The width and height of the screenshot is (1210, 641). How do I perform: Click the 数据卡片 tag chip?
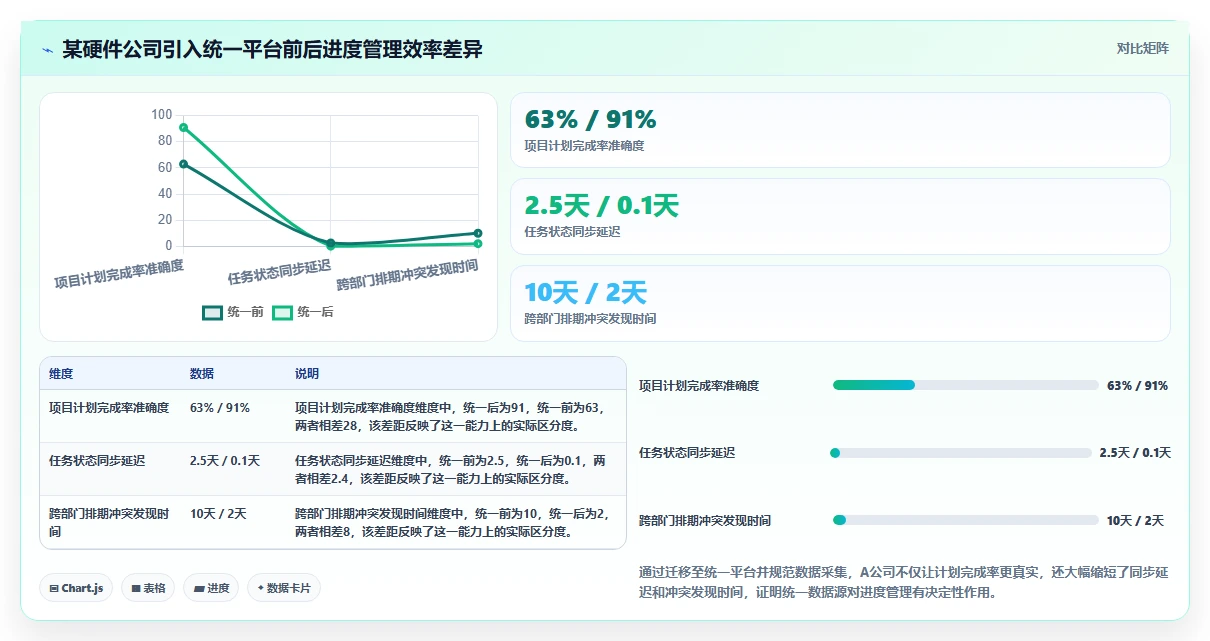pyautogui.click(x=284, y=588)
